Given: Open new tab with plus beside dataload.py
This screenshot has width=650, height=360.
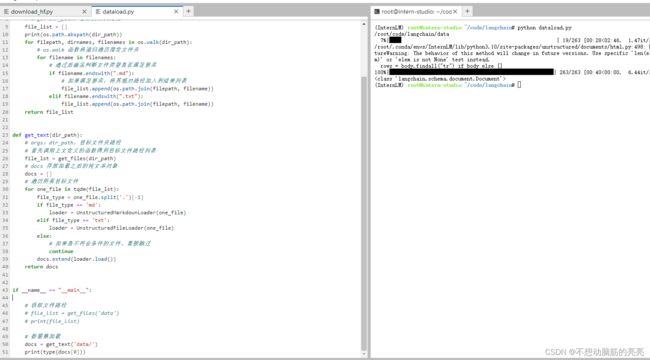Looking at the screenshot, I should pos(188,11).
